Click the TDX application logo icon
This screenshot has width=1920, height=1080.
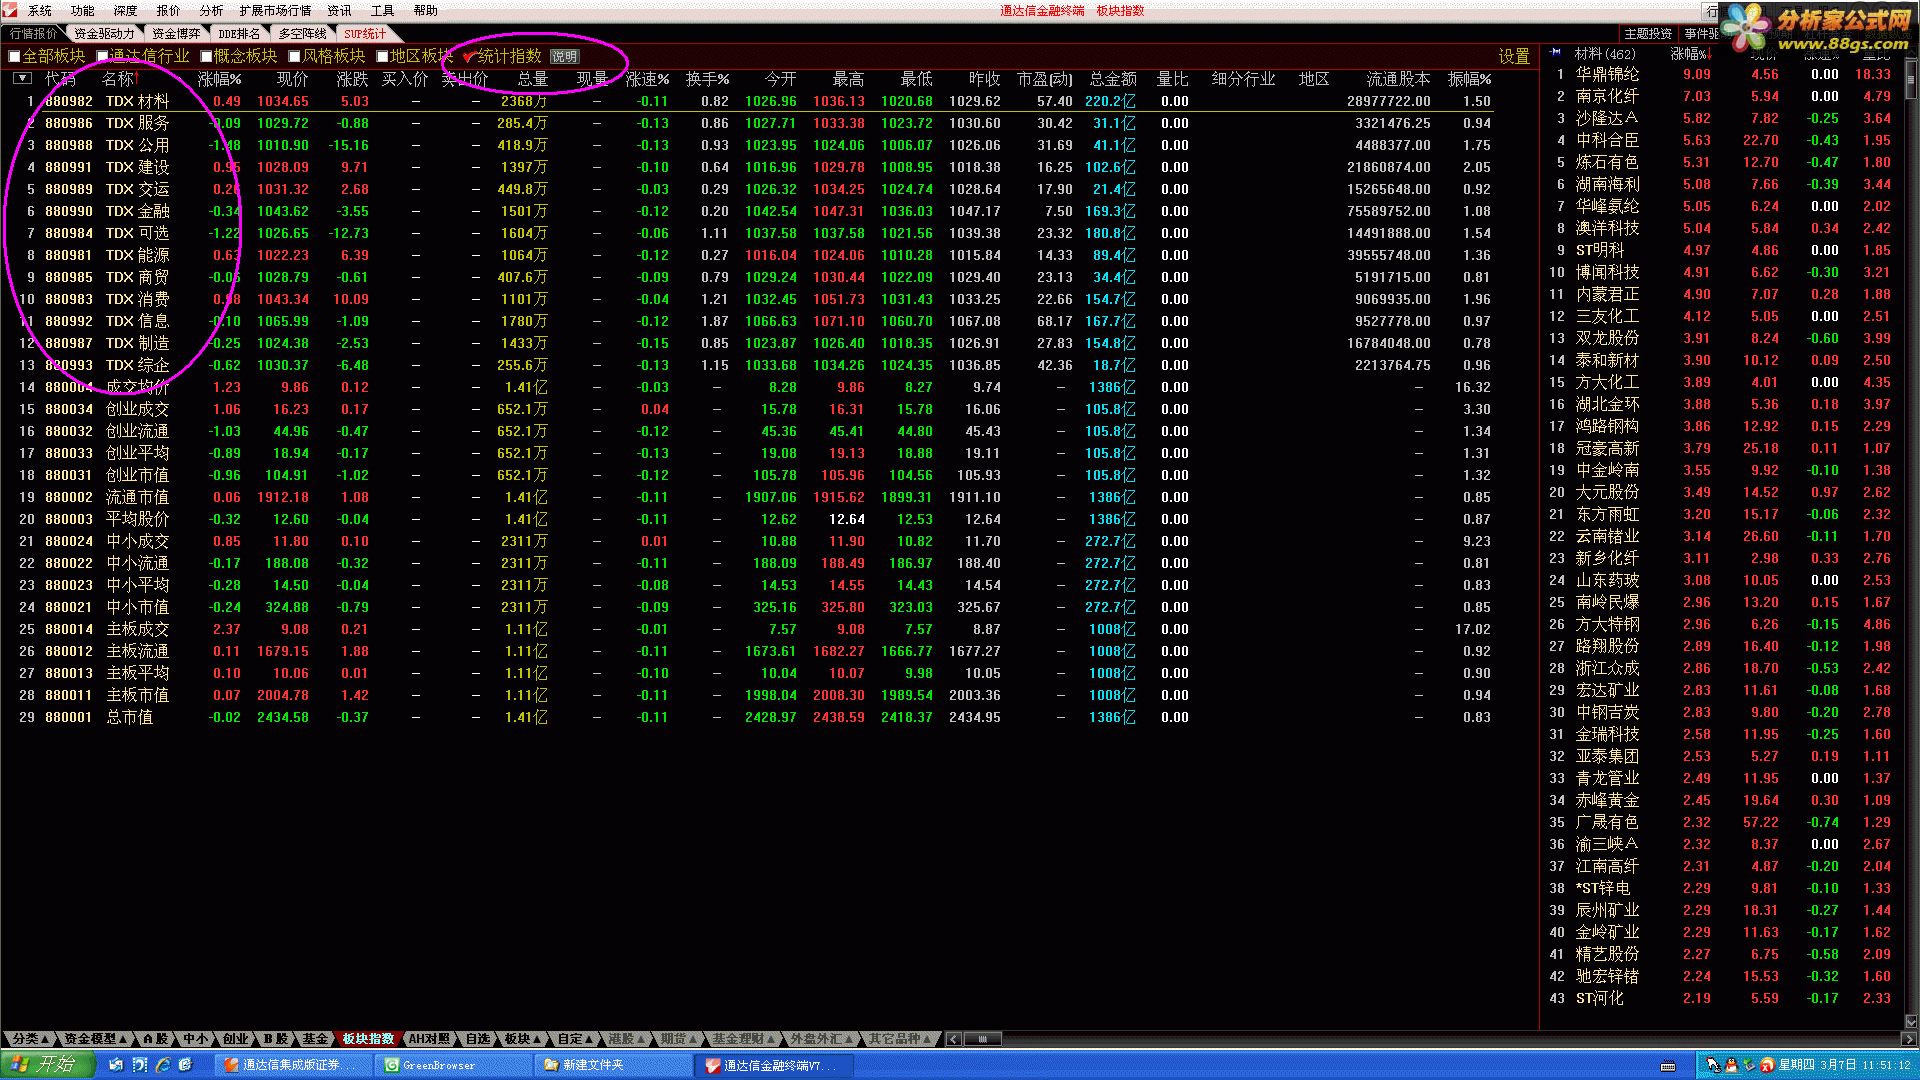coord(9,10)
